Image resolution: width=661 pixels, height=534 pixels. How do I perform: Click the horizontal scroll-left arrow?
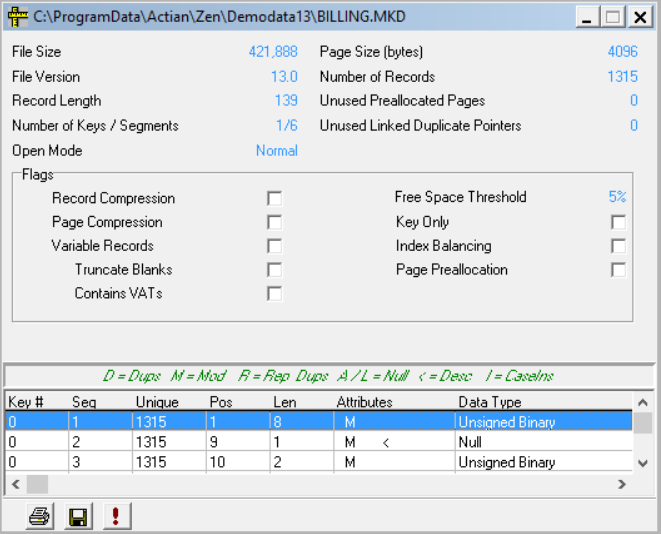(x=16, y=484)
